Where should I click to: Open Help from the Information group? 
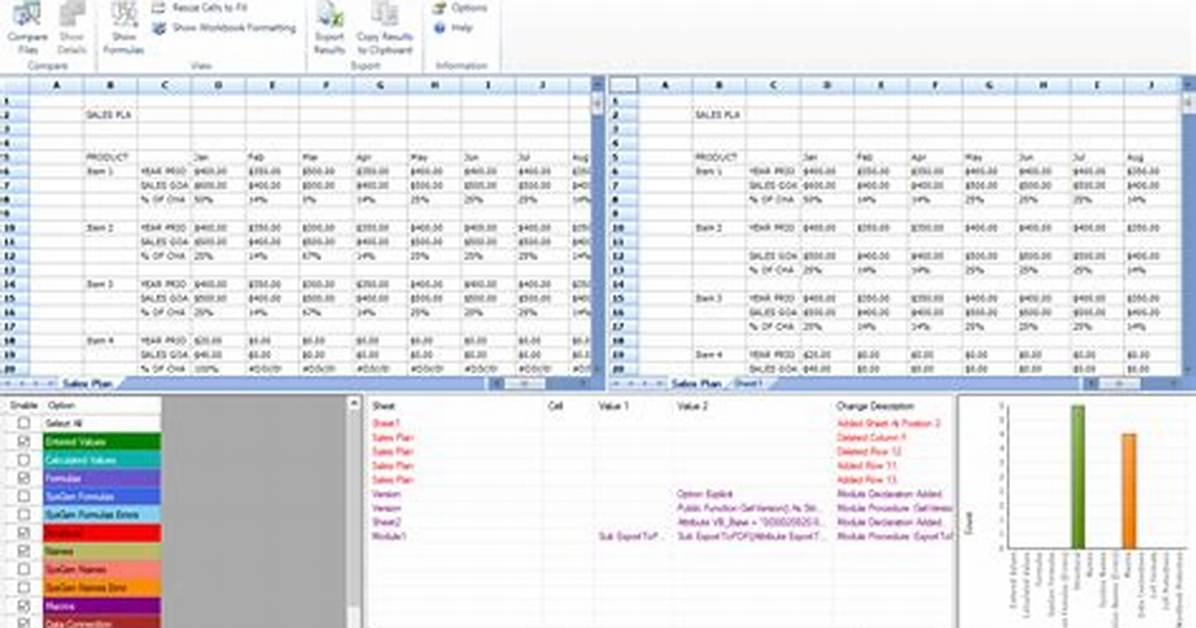[x=454, y=28]
